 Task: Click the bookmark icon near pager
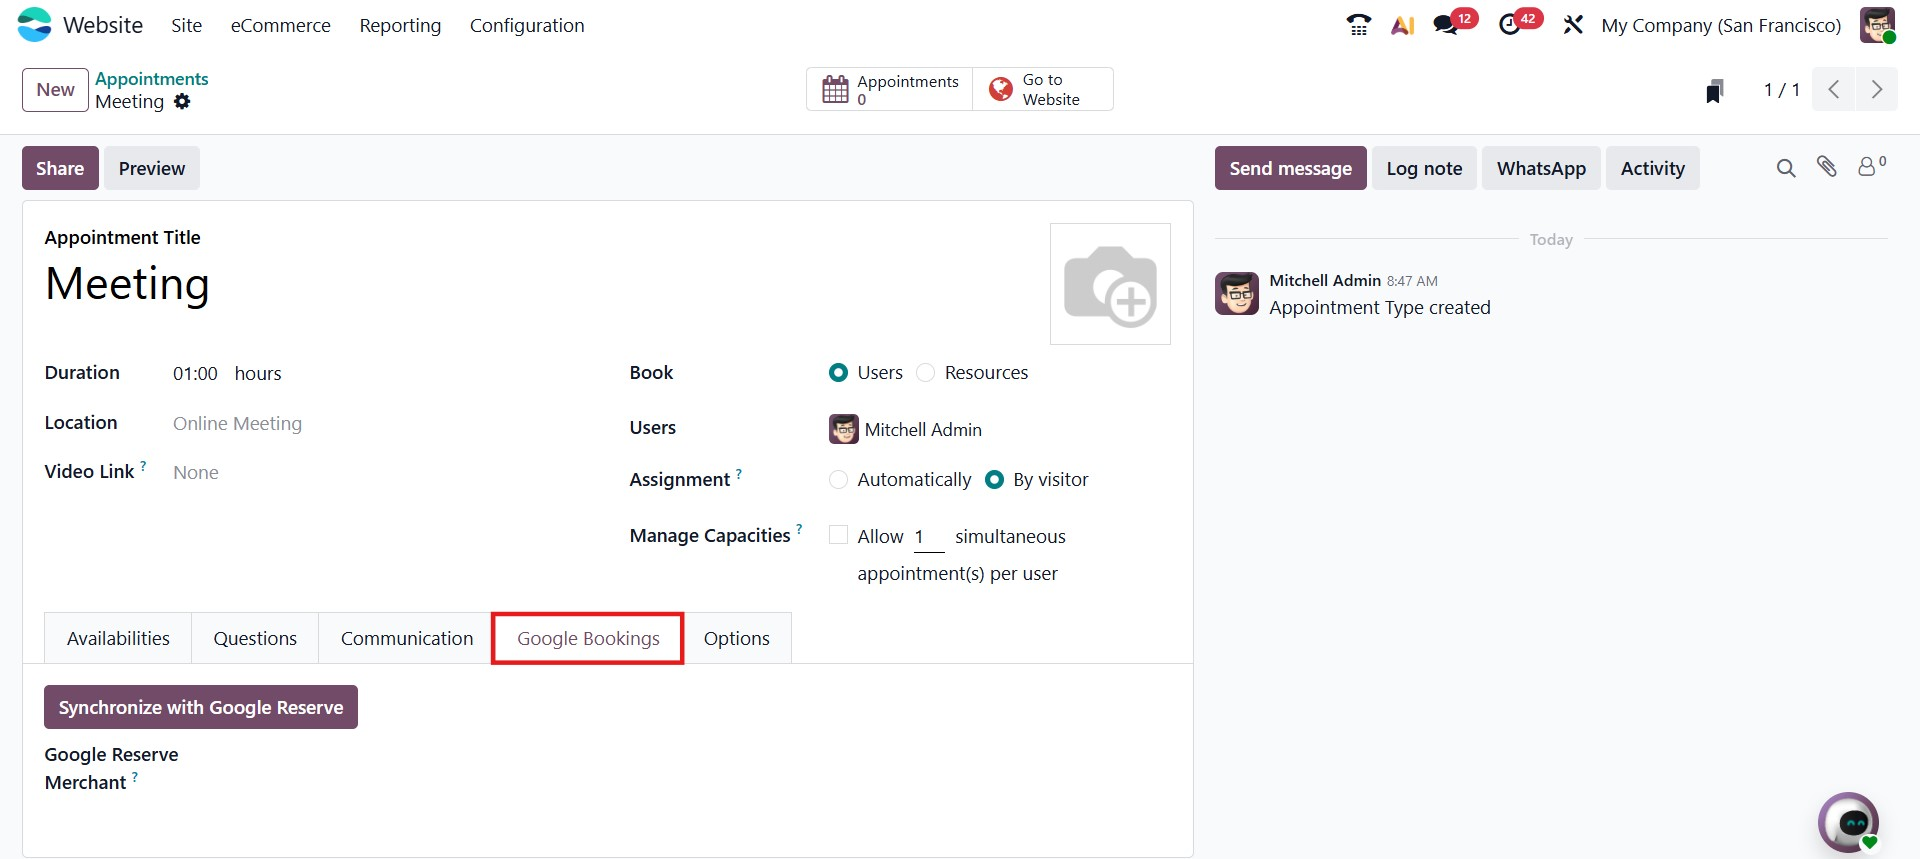pos(1714,91)
